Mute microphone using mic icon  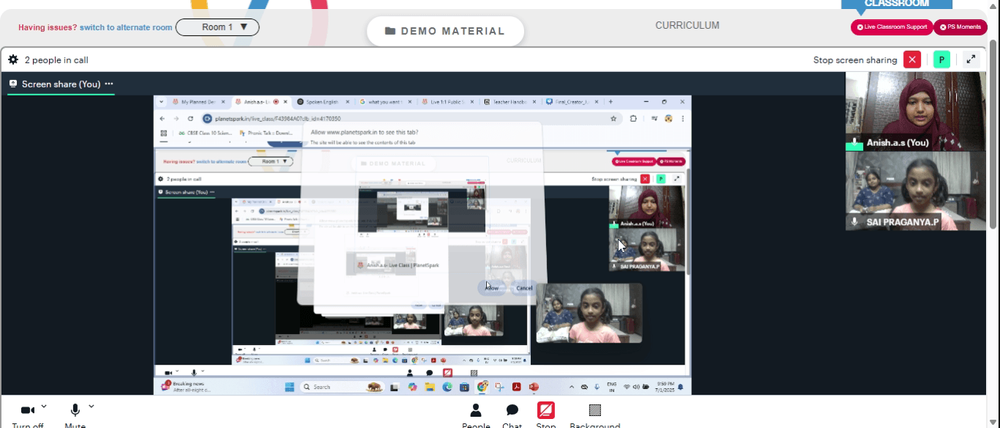(75, 410)
